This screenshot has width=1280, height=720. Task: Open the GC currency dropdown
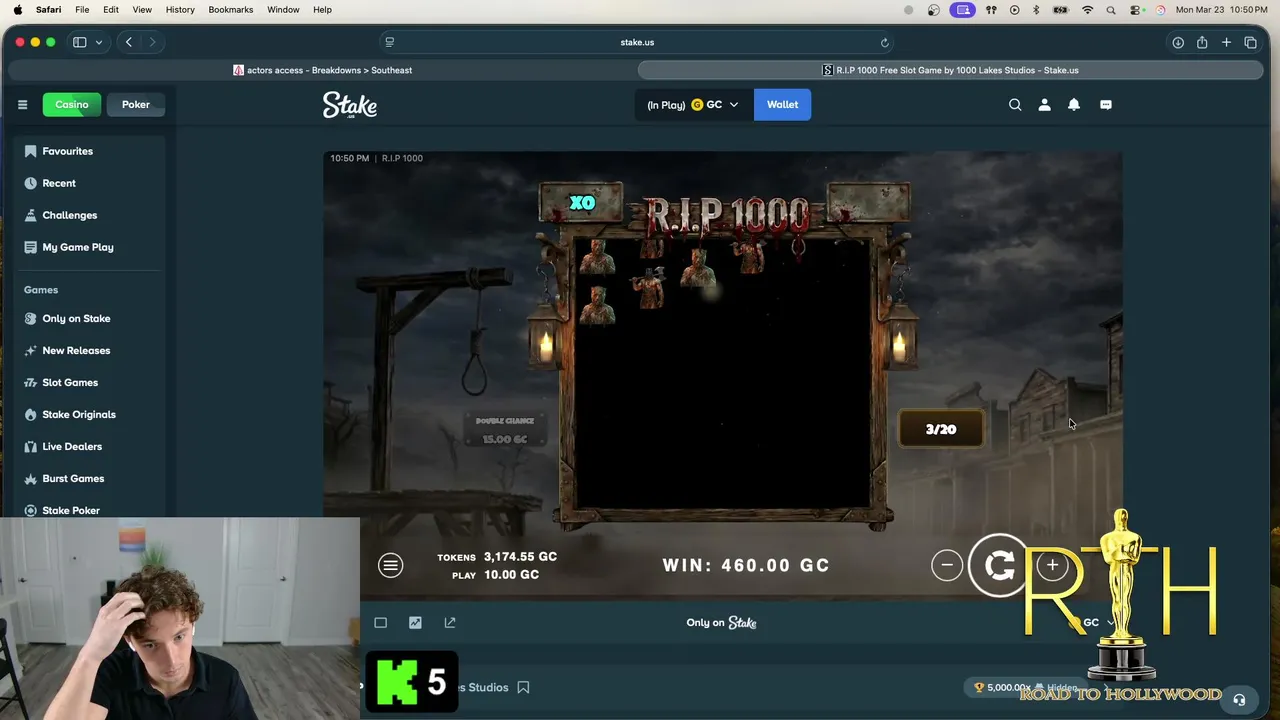692,104
